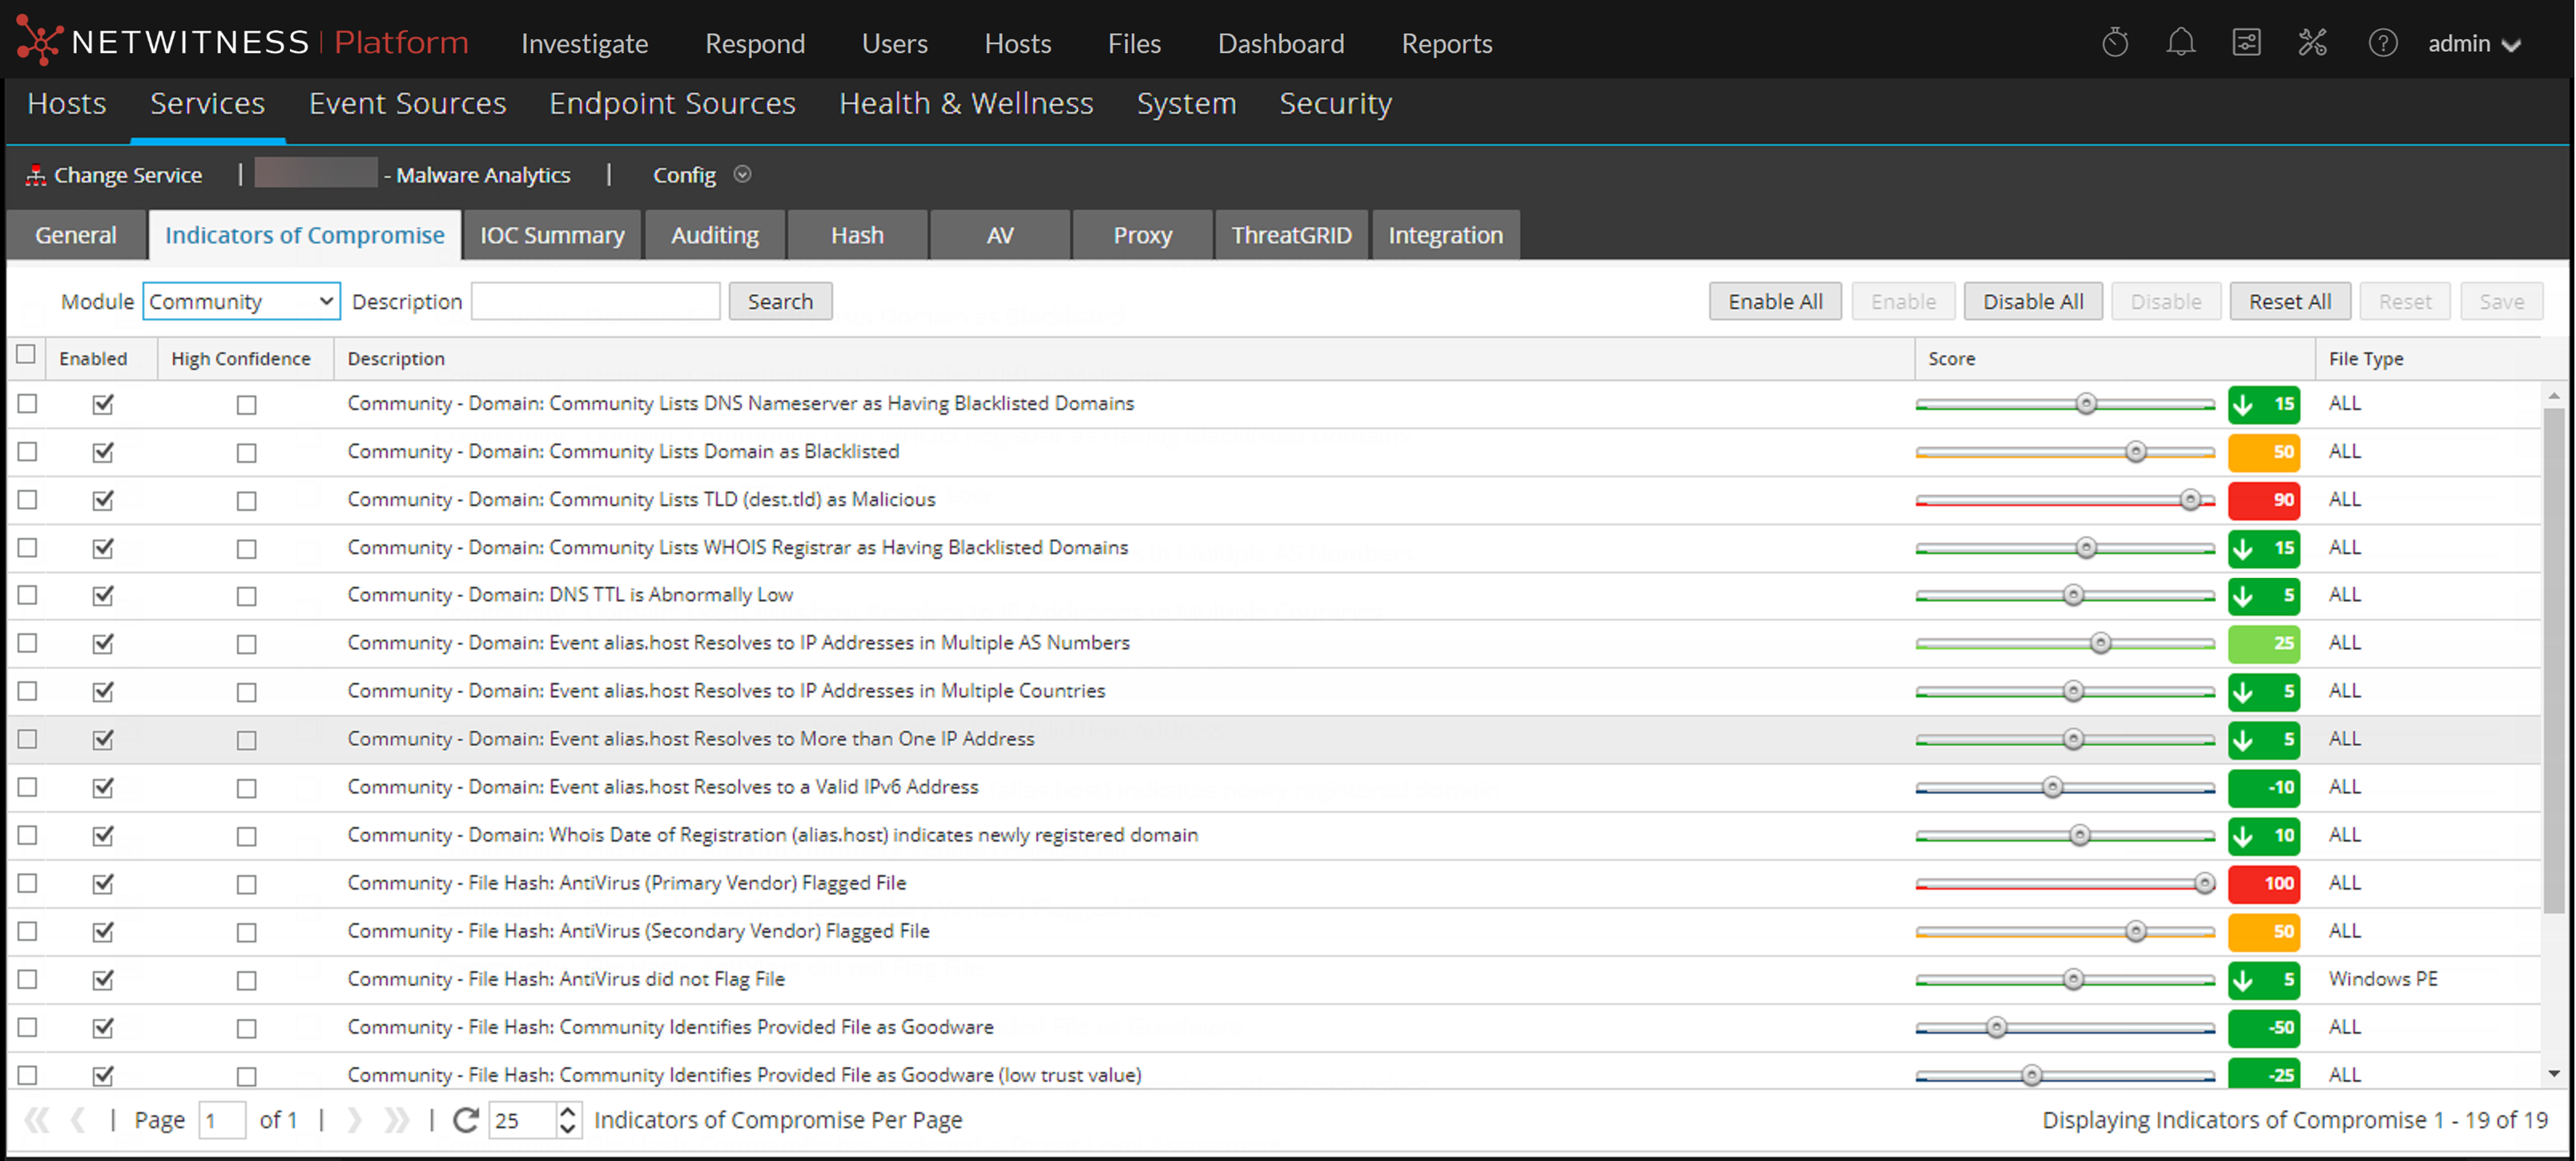Expand the Config menu arrow
Screen dimensions: 2576x1161
742,175
